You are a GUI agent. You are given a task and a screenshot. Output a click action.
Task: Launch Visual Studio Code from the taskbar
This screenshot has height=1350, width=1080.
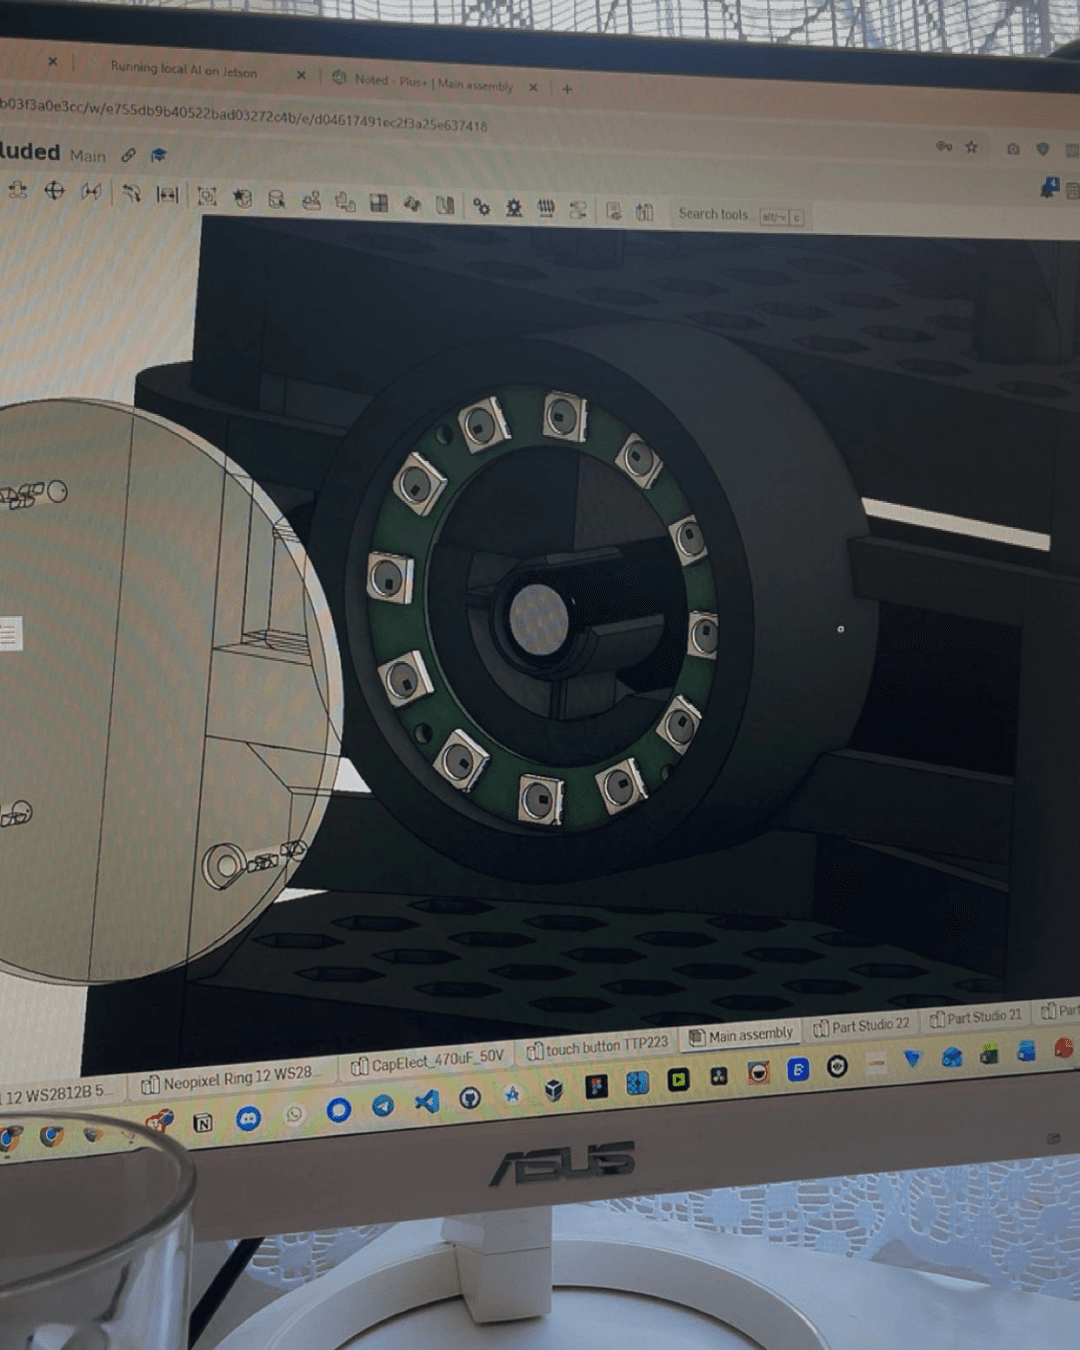[427, 1102]
